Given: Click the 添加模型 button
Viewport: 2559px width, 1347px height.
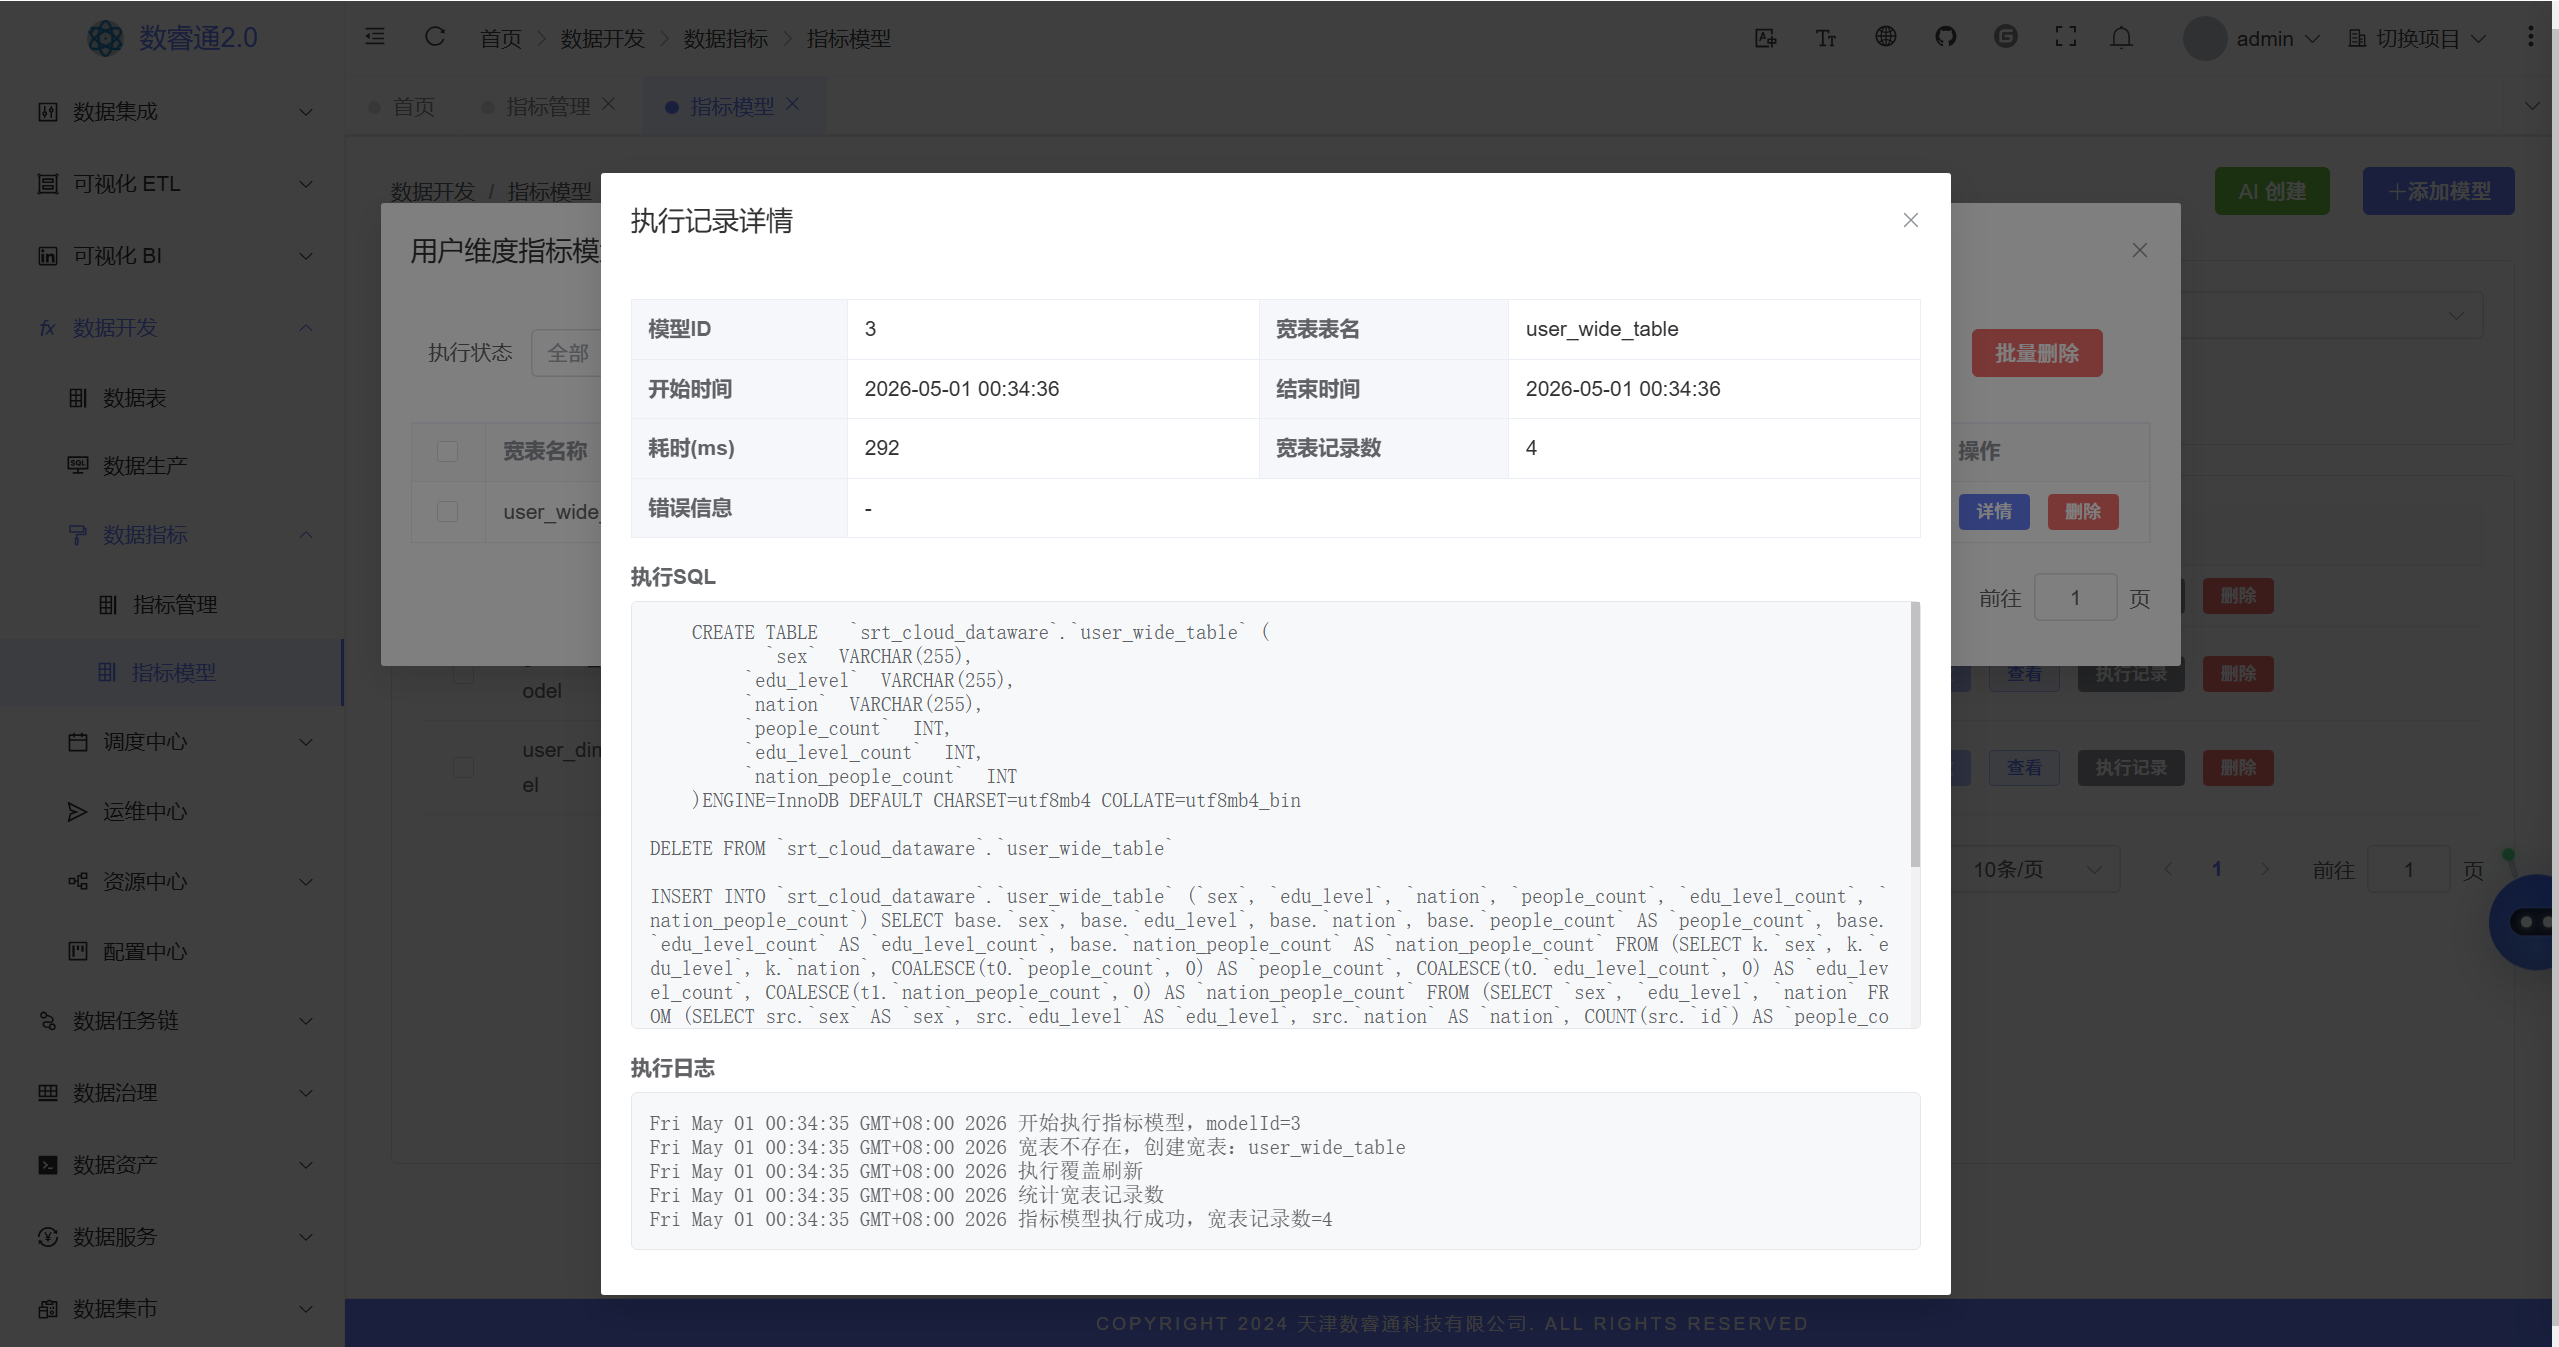Looking at the screenshot, I should tap(2438, 191).
